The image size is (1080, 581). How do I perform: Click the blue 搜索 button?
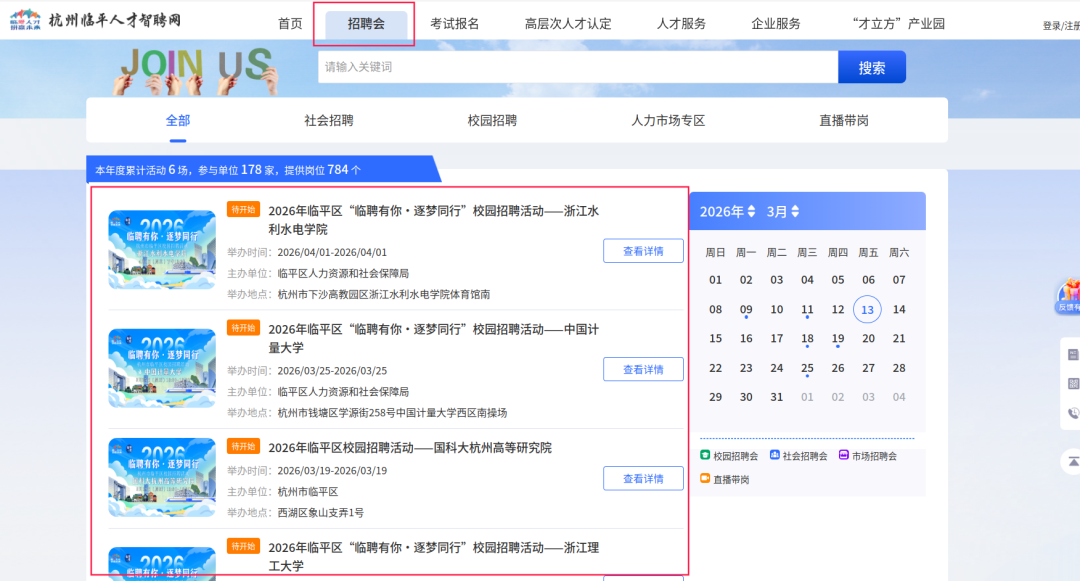[x=871, y=67]
